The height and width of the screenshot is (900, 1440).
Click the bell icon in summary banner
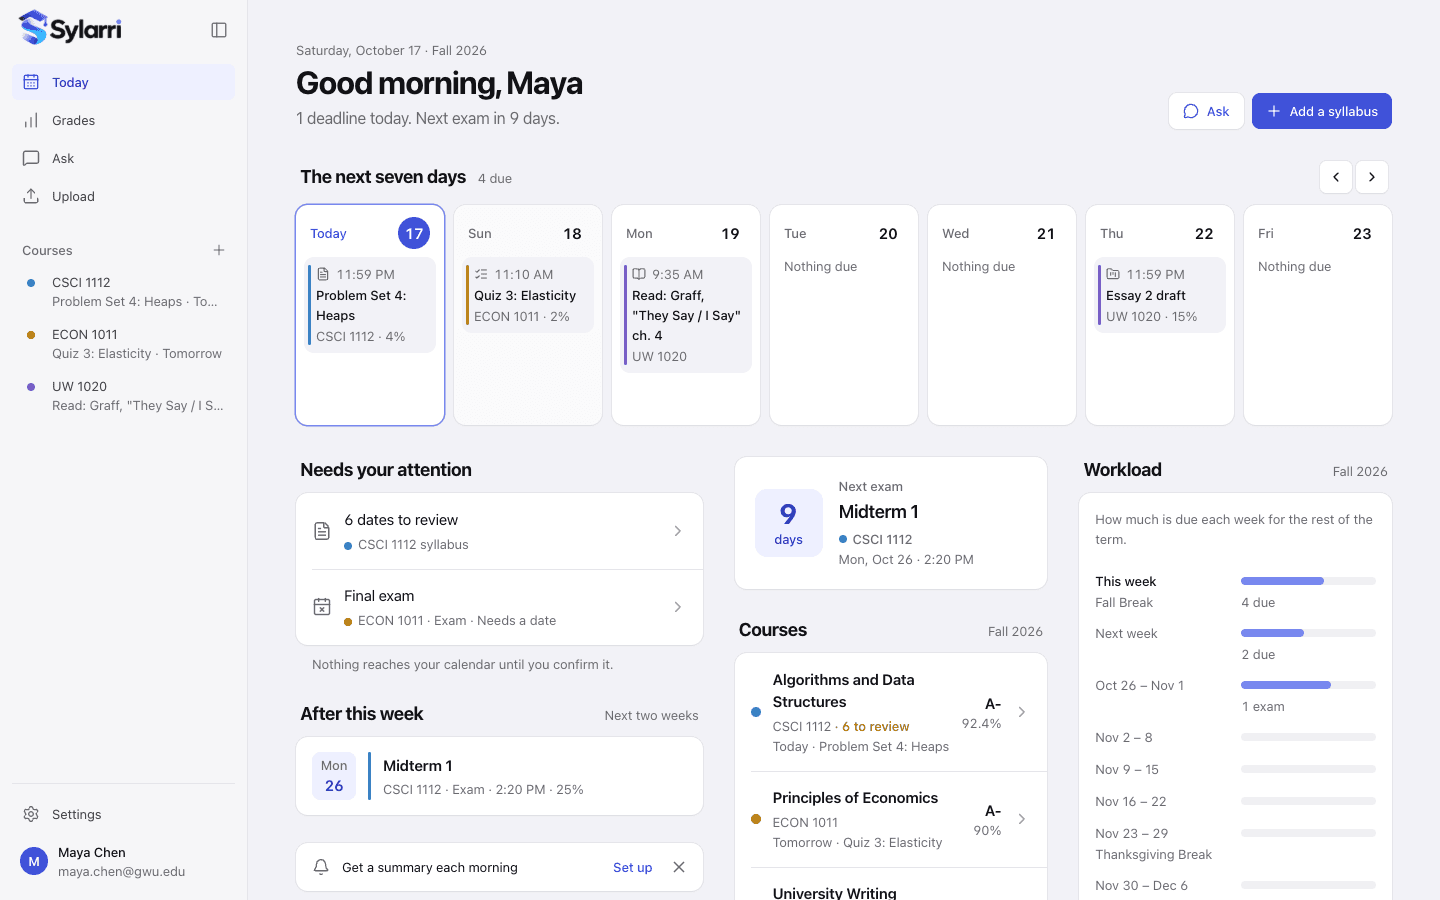click(x=321, y=867)
